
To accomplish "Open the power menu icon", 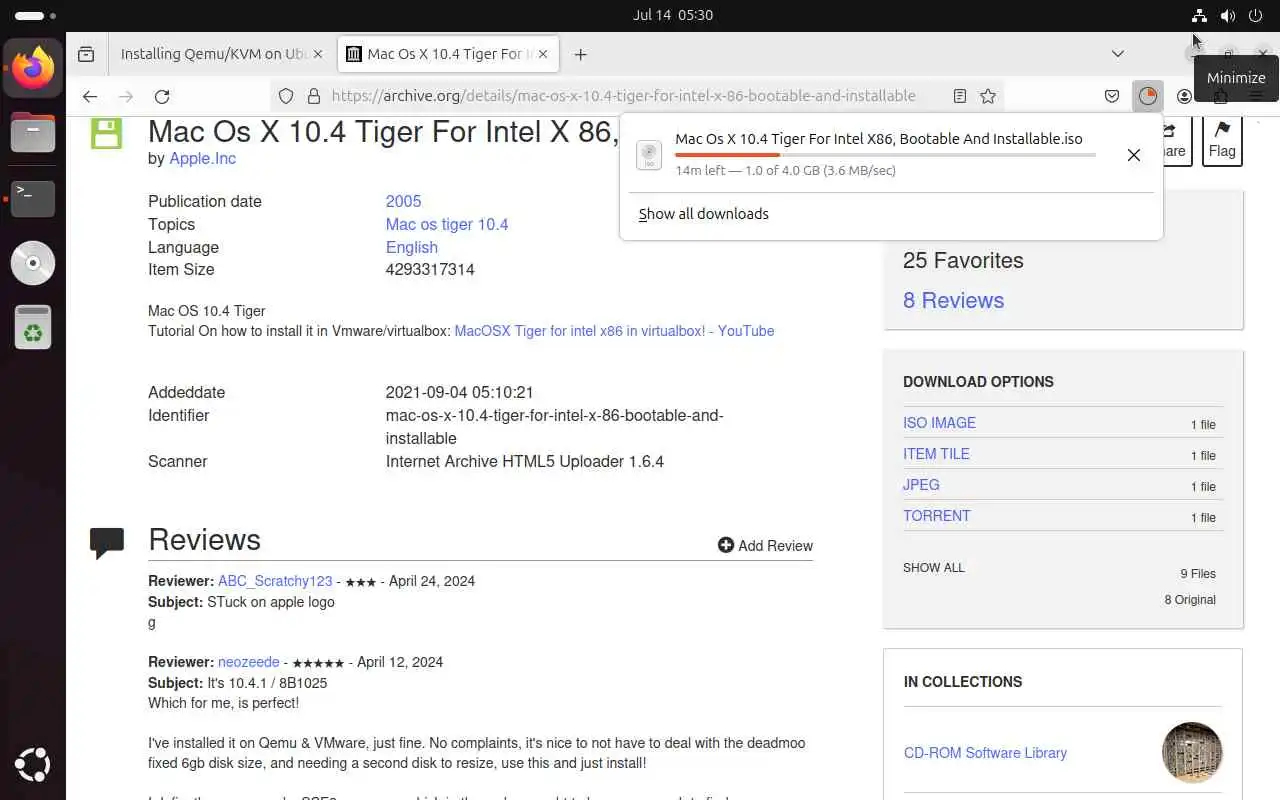I will coord(1256,15).
